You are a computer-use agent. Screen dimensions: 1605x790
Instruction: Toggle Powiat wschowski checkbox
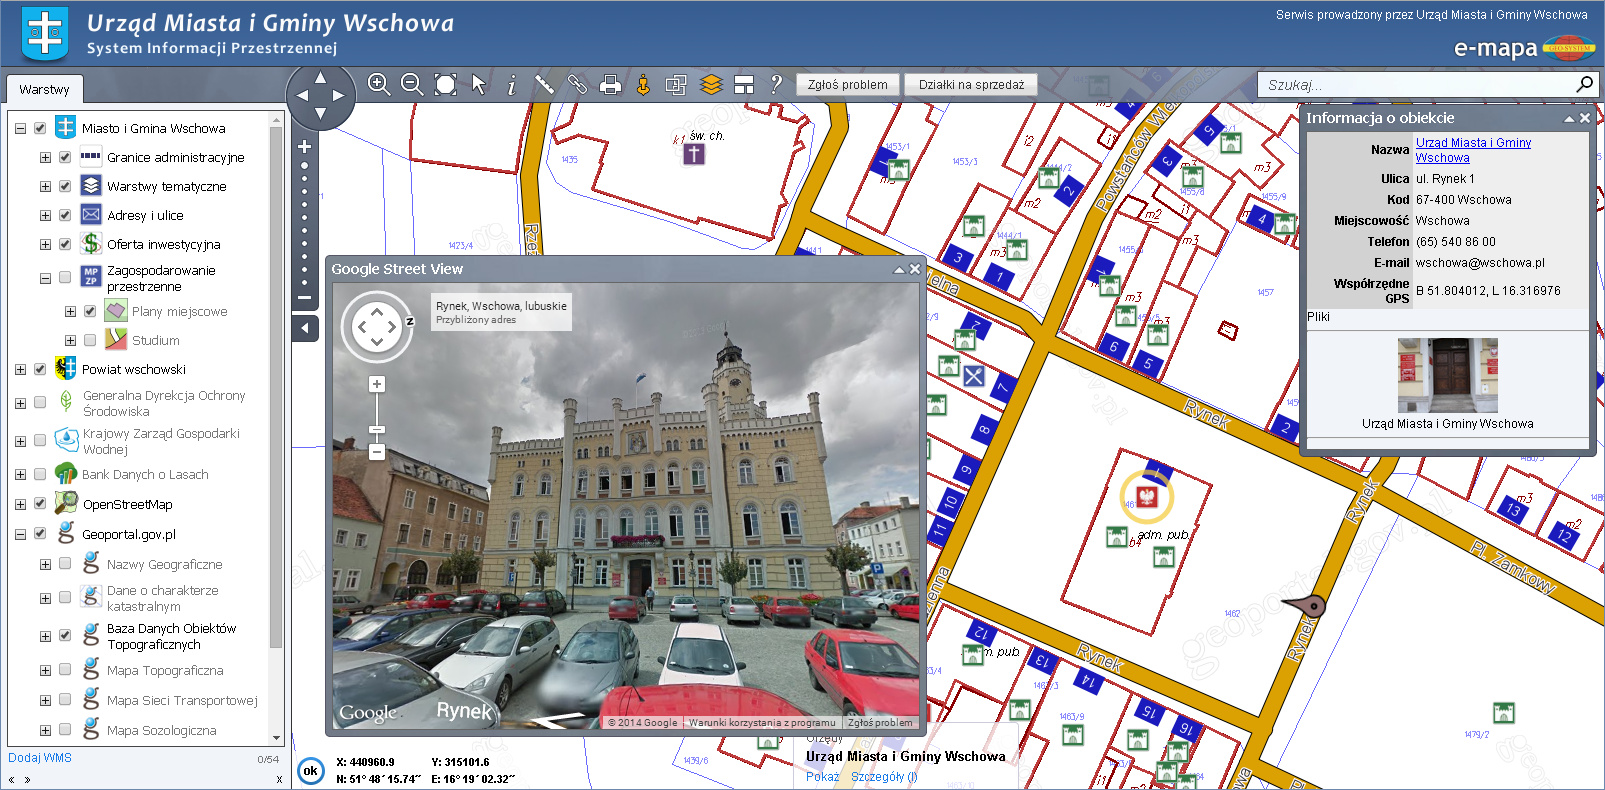pos(40,369)
